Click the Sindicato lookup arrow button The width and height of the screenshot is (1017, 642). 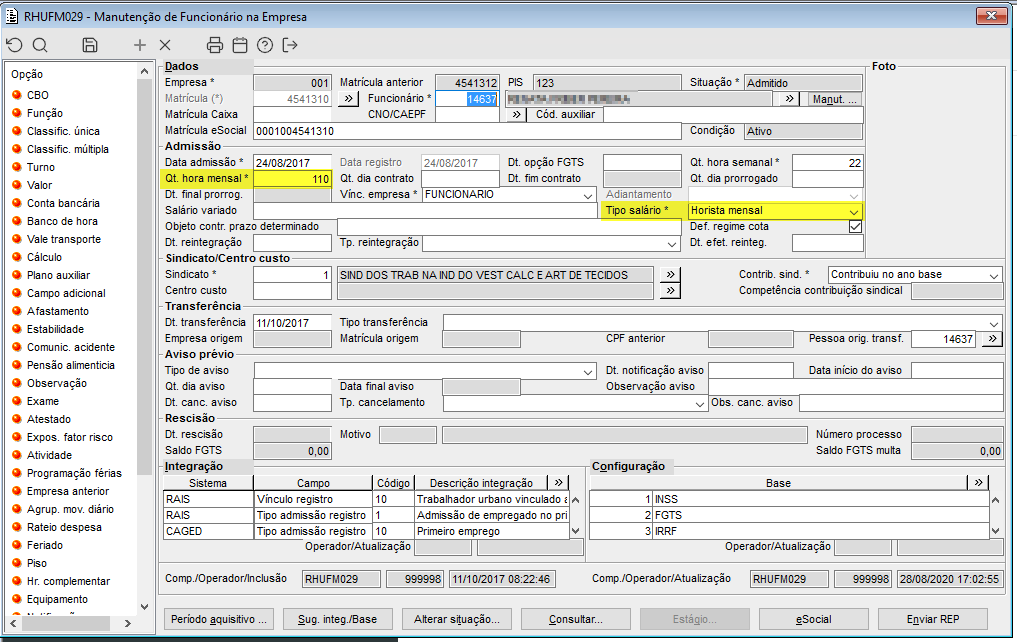click(x=670, y=275)
